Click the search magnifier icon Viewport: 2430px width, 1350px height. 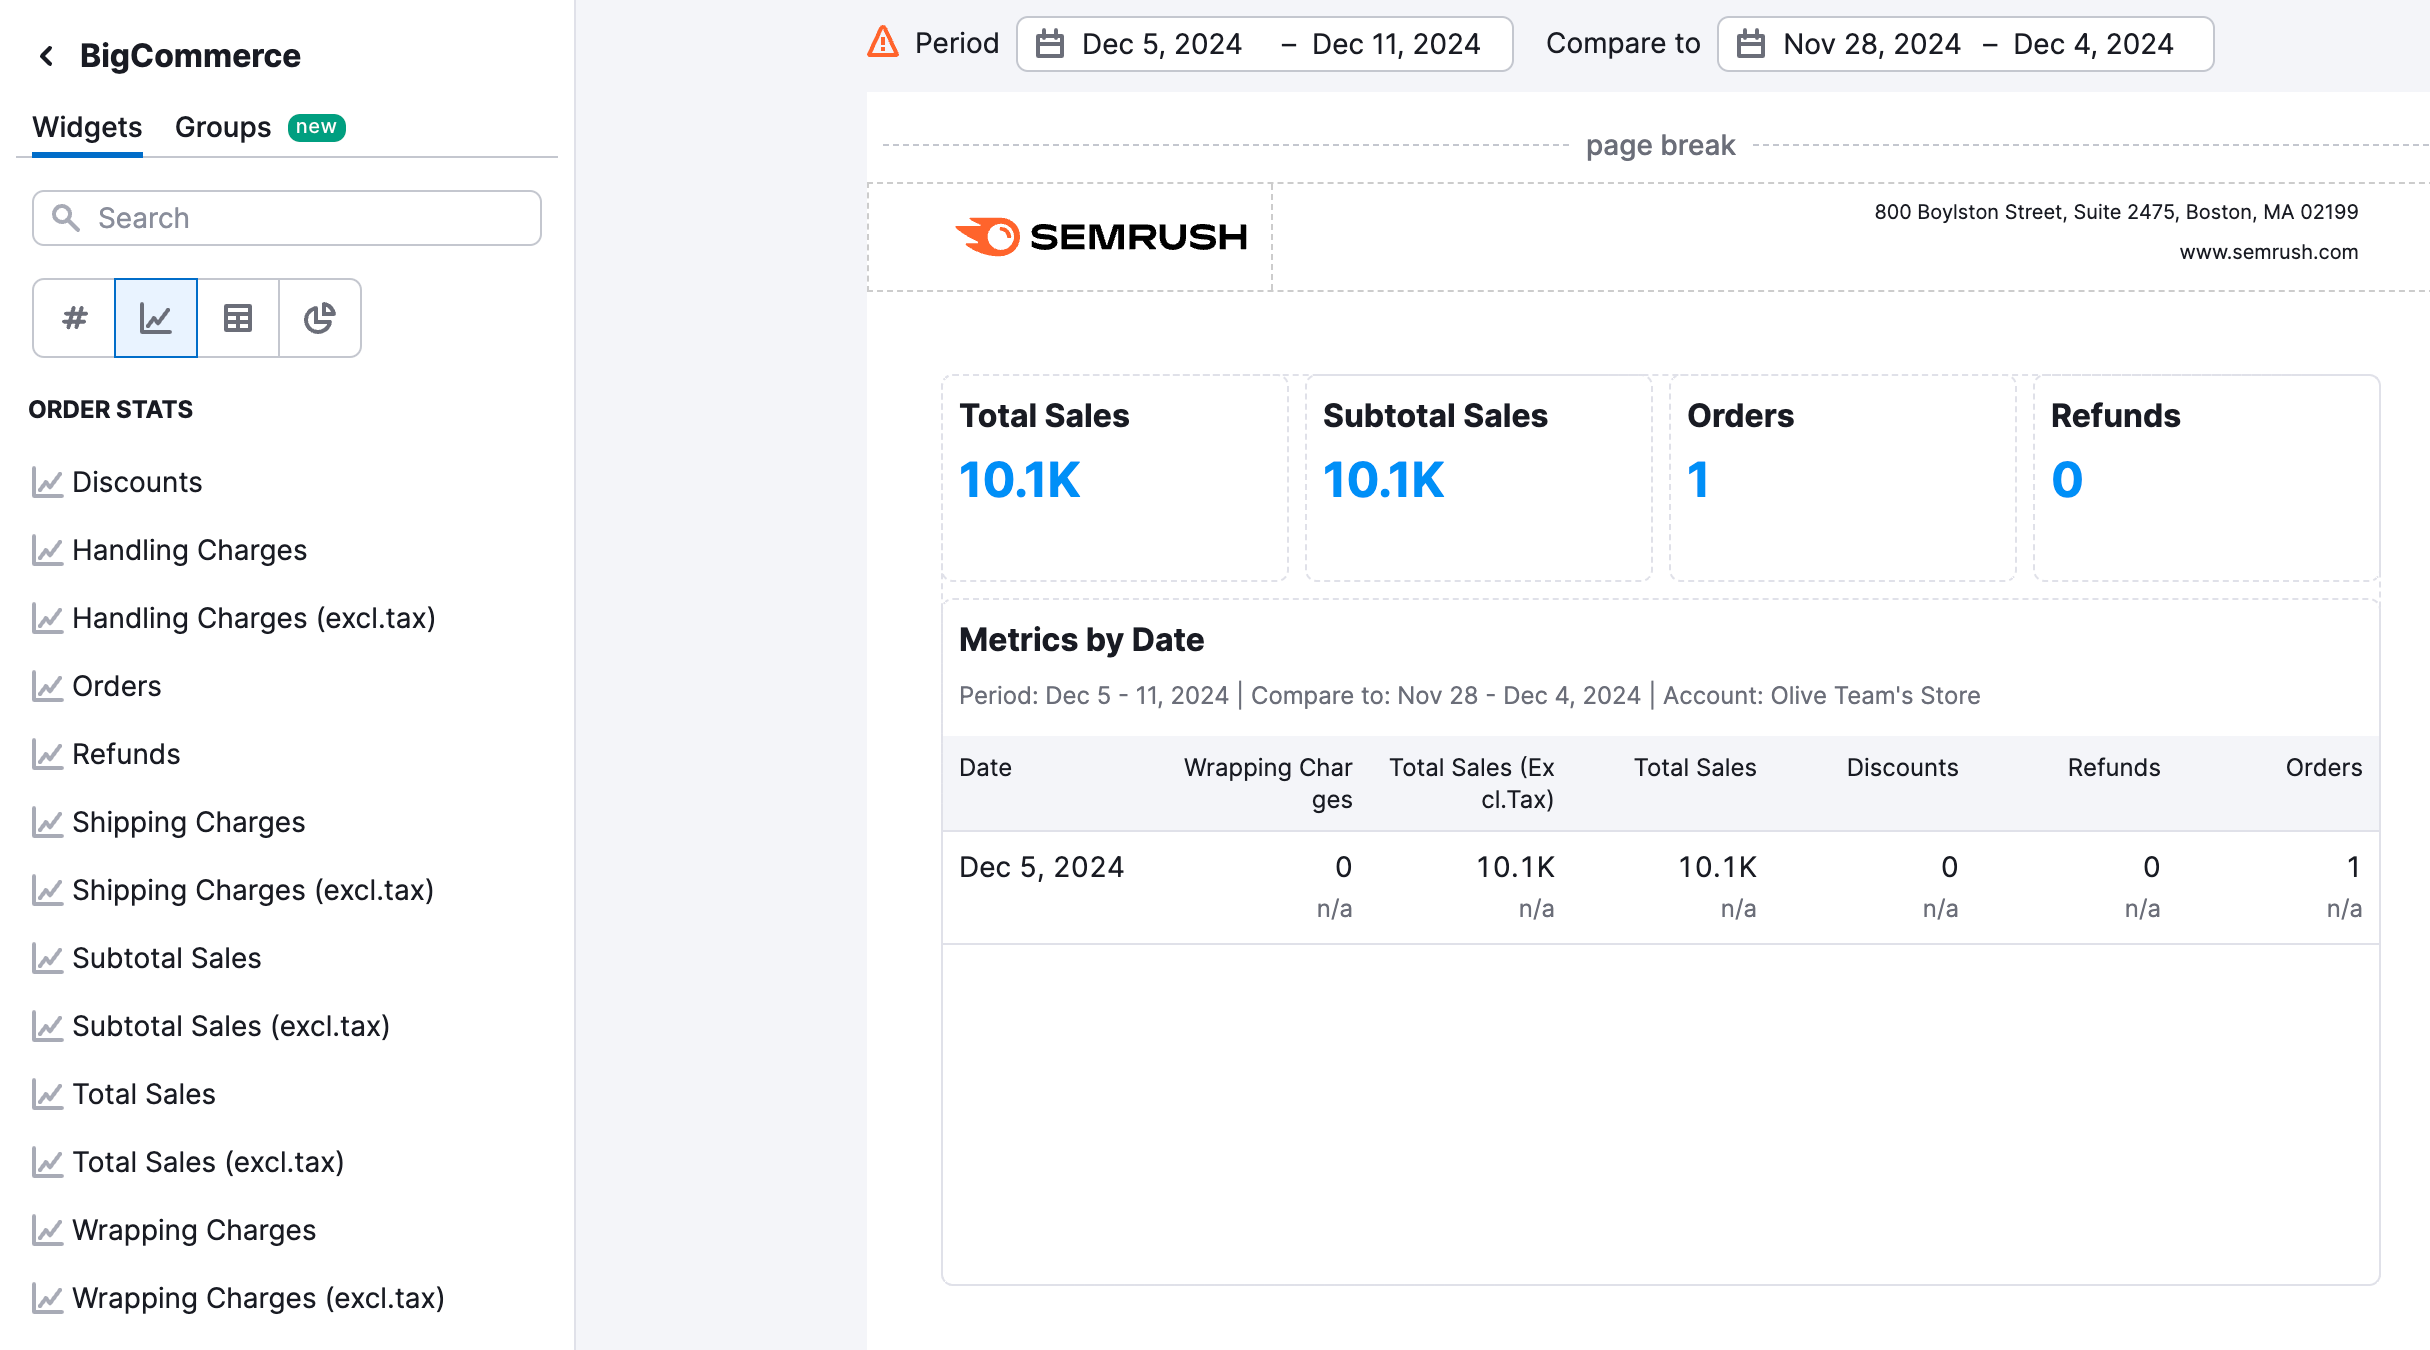[x=66, y=217]
